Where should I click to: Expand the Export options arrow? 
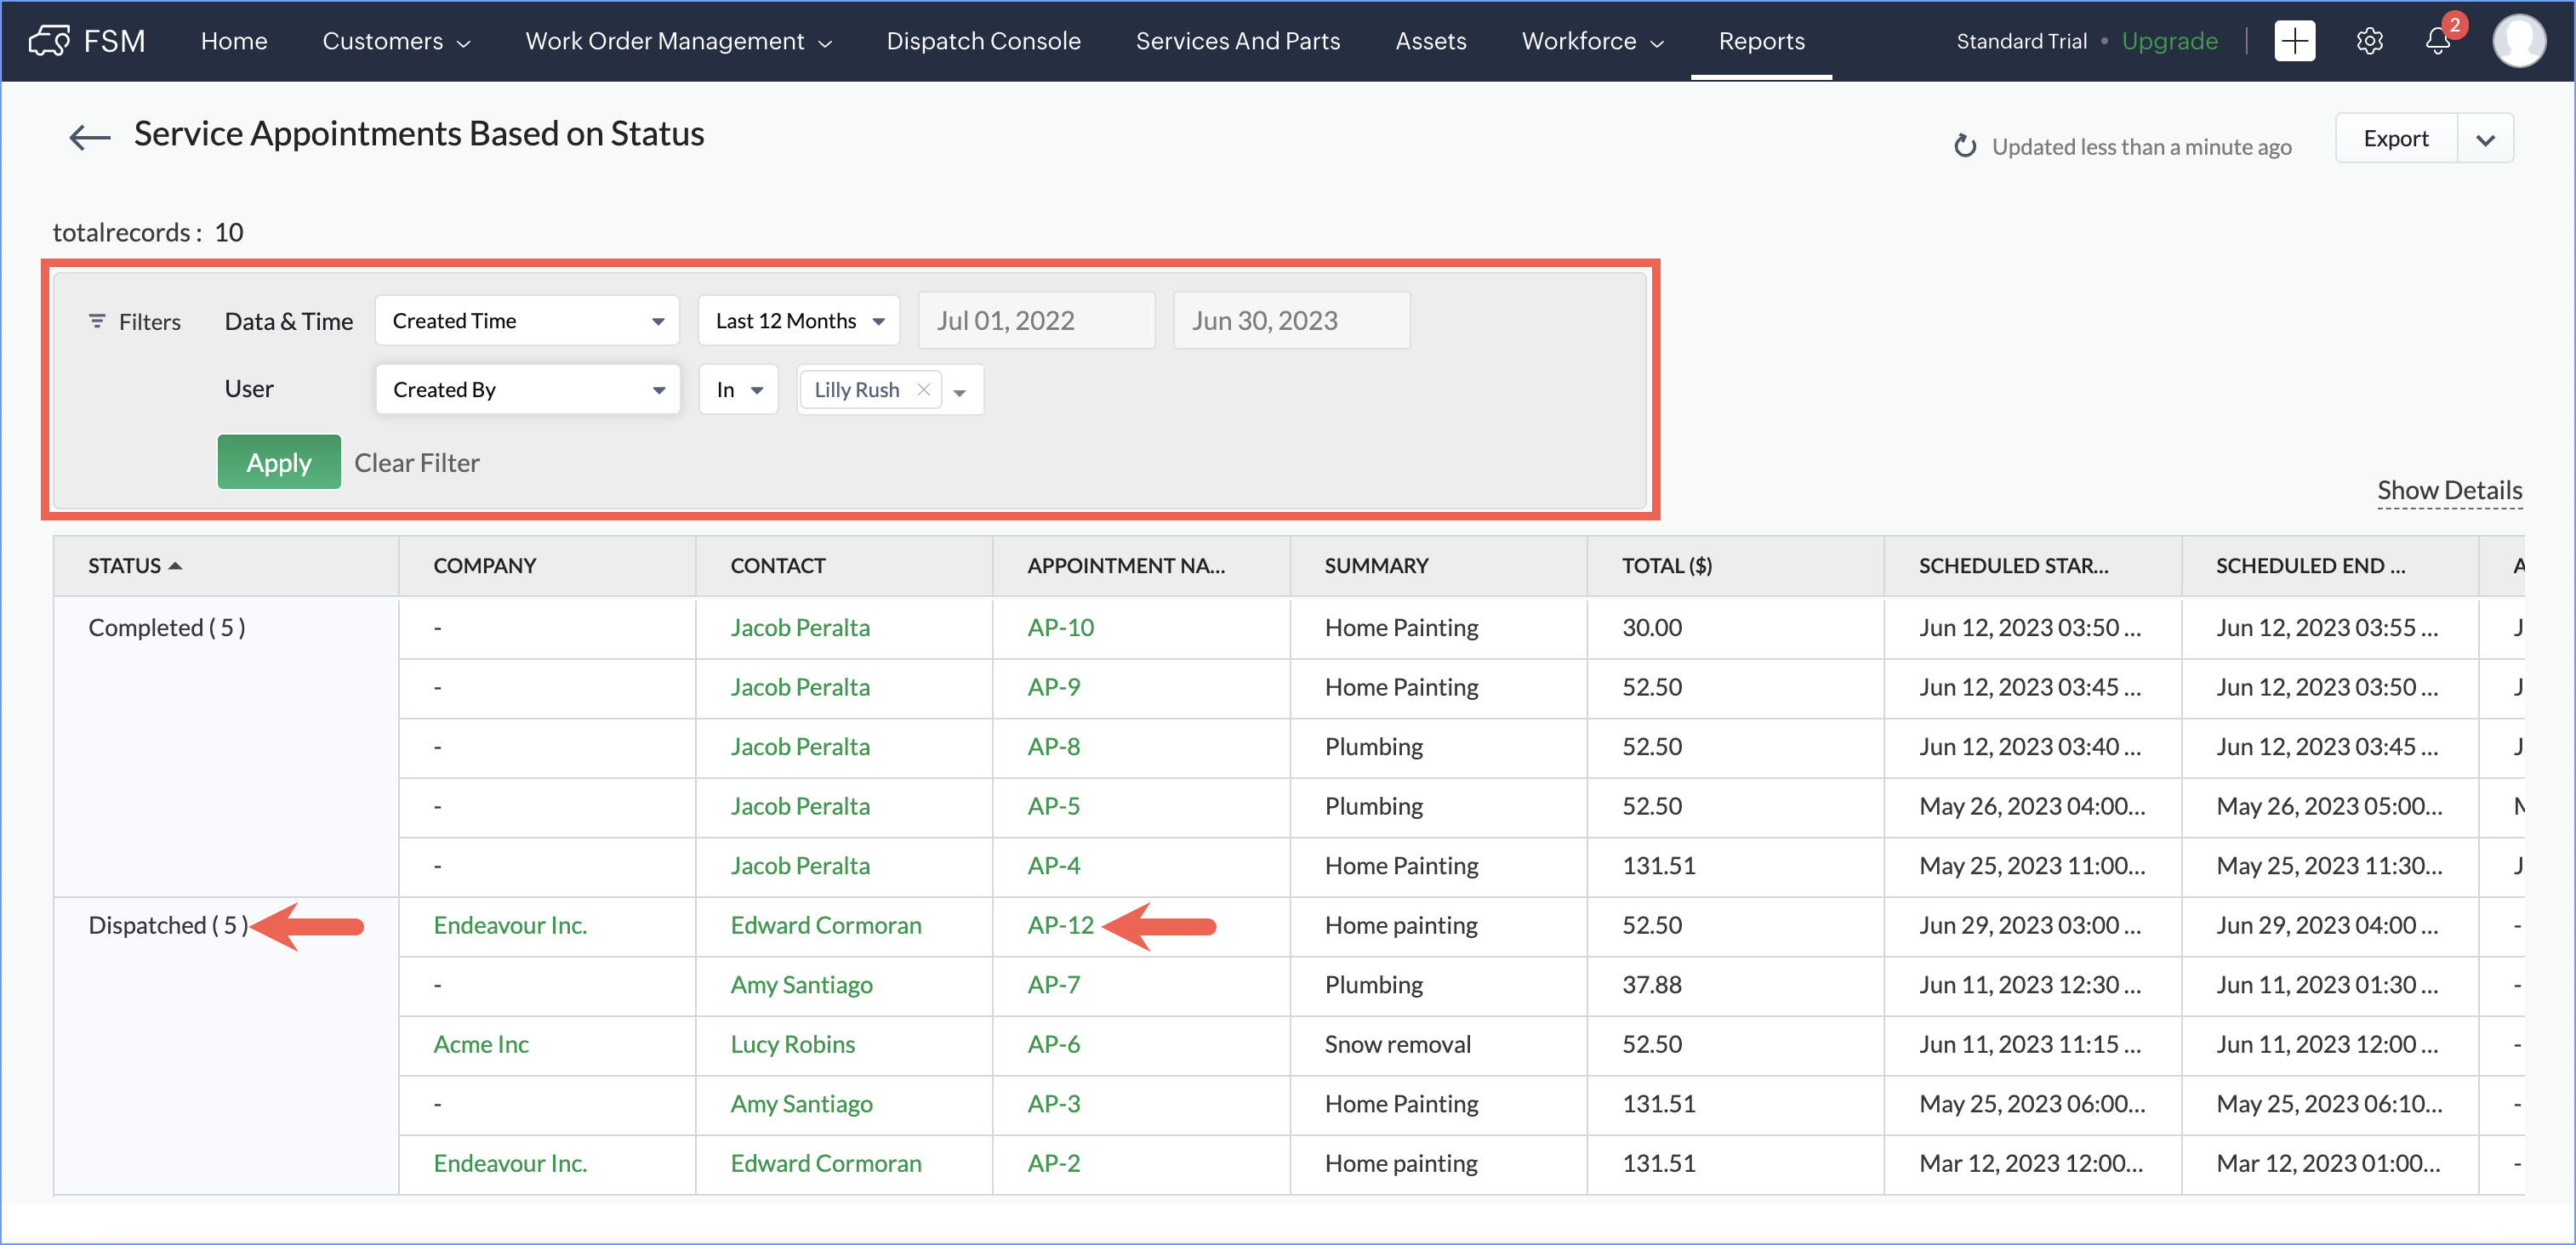(x=2485, y=140)
